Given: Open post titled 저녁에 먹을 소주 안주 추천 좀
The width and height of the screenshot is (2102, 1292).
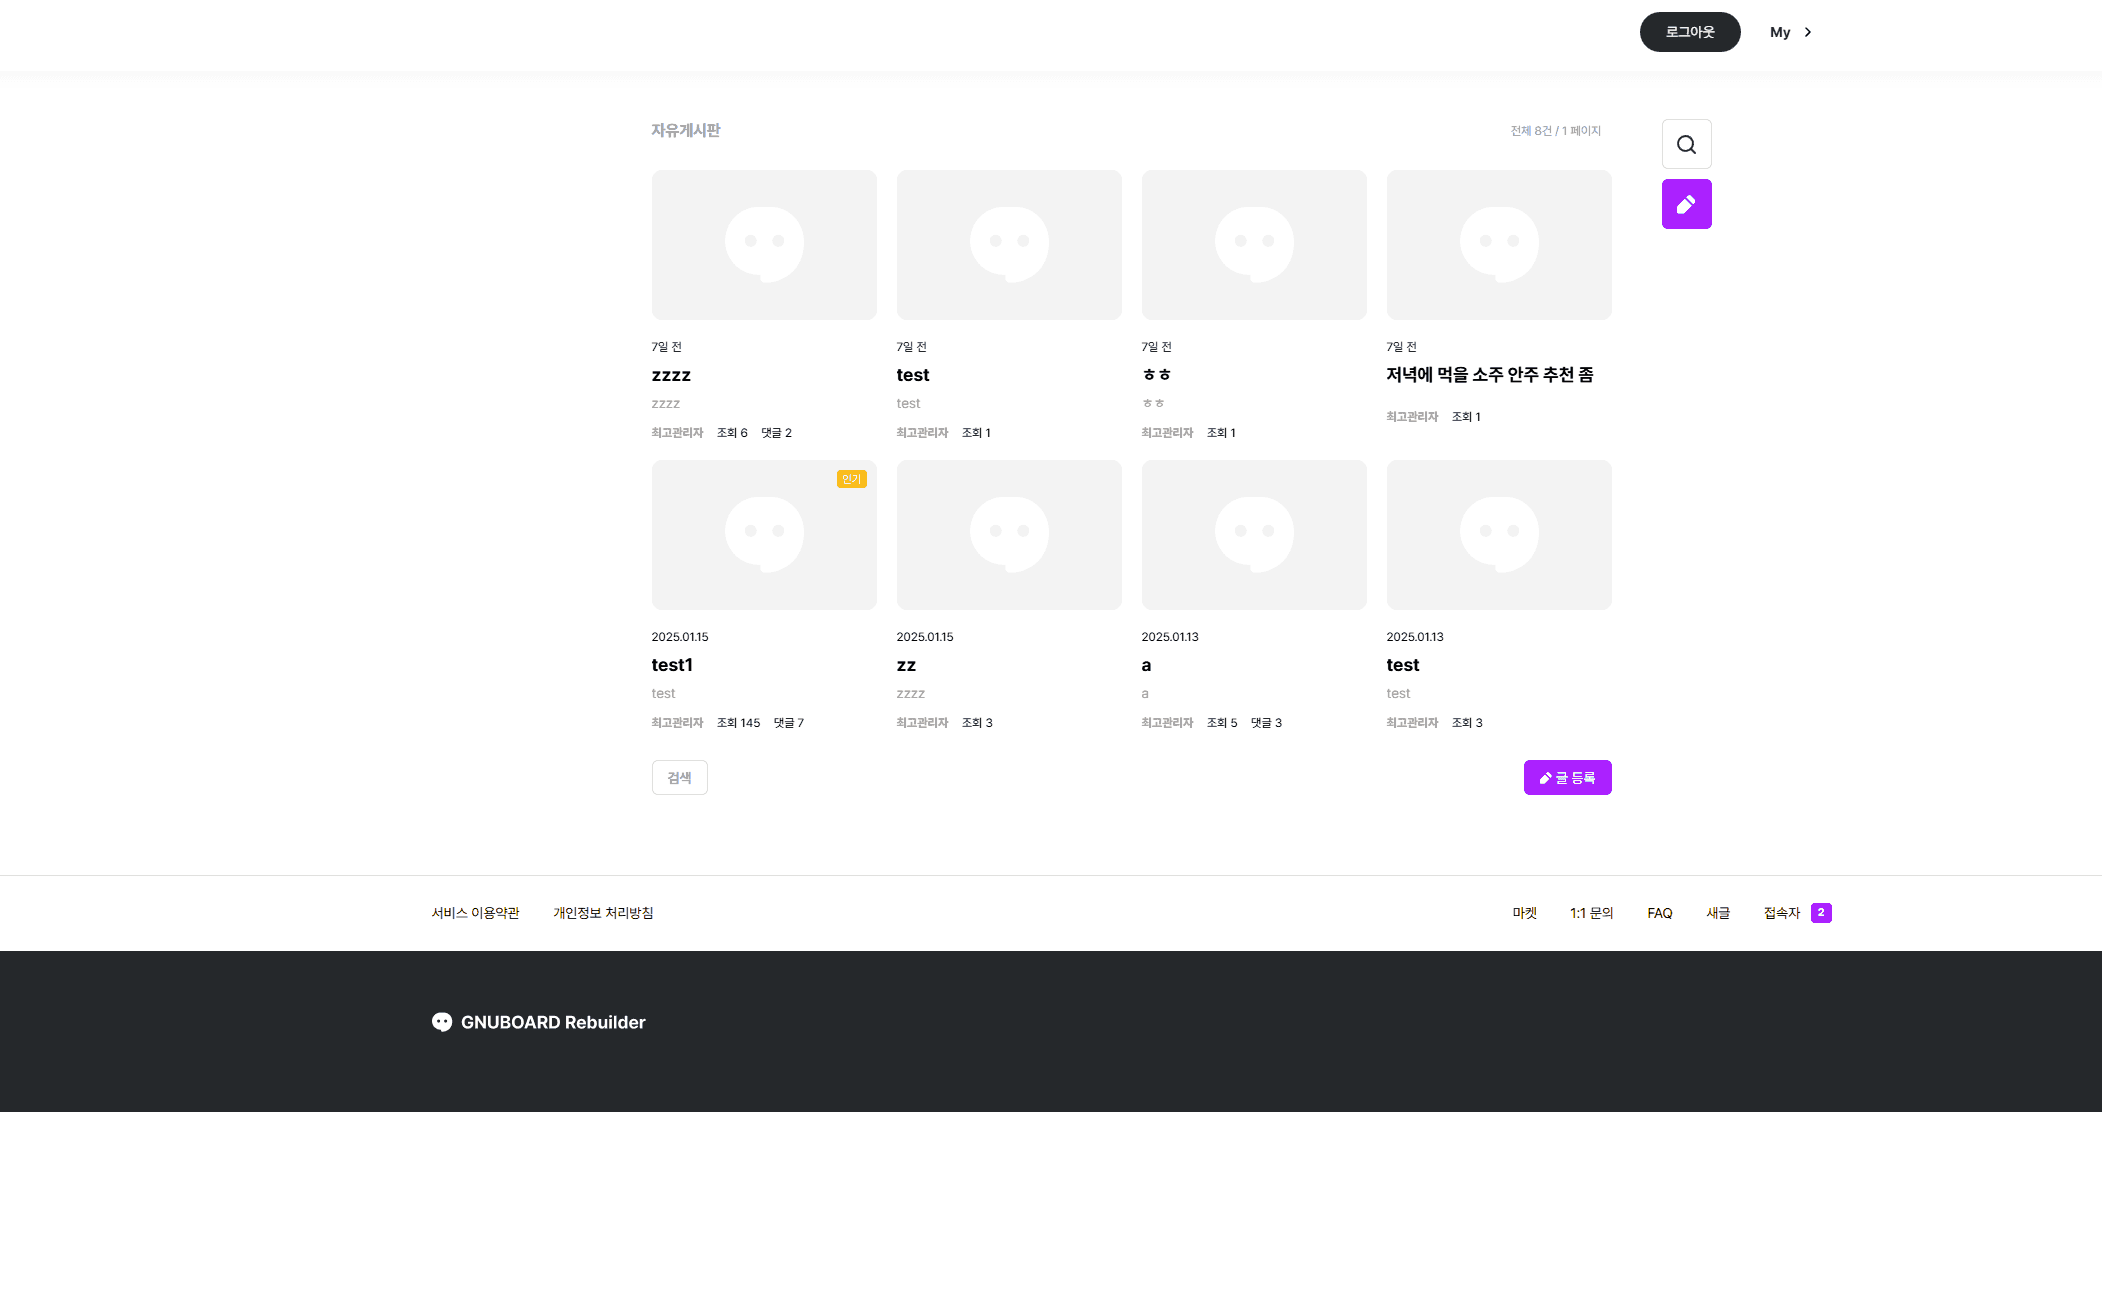Looking at the screenshot, I should pos(1489,375).
